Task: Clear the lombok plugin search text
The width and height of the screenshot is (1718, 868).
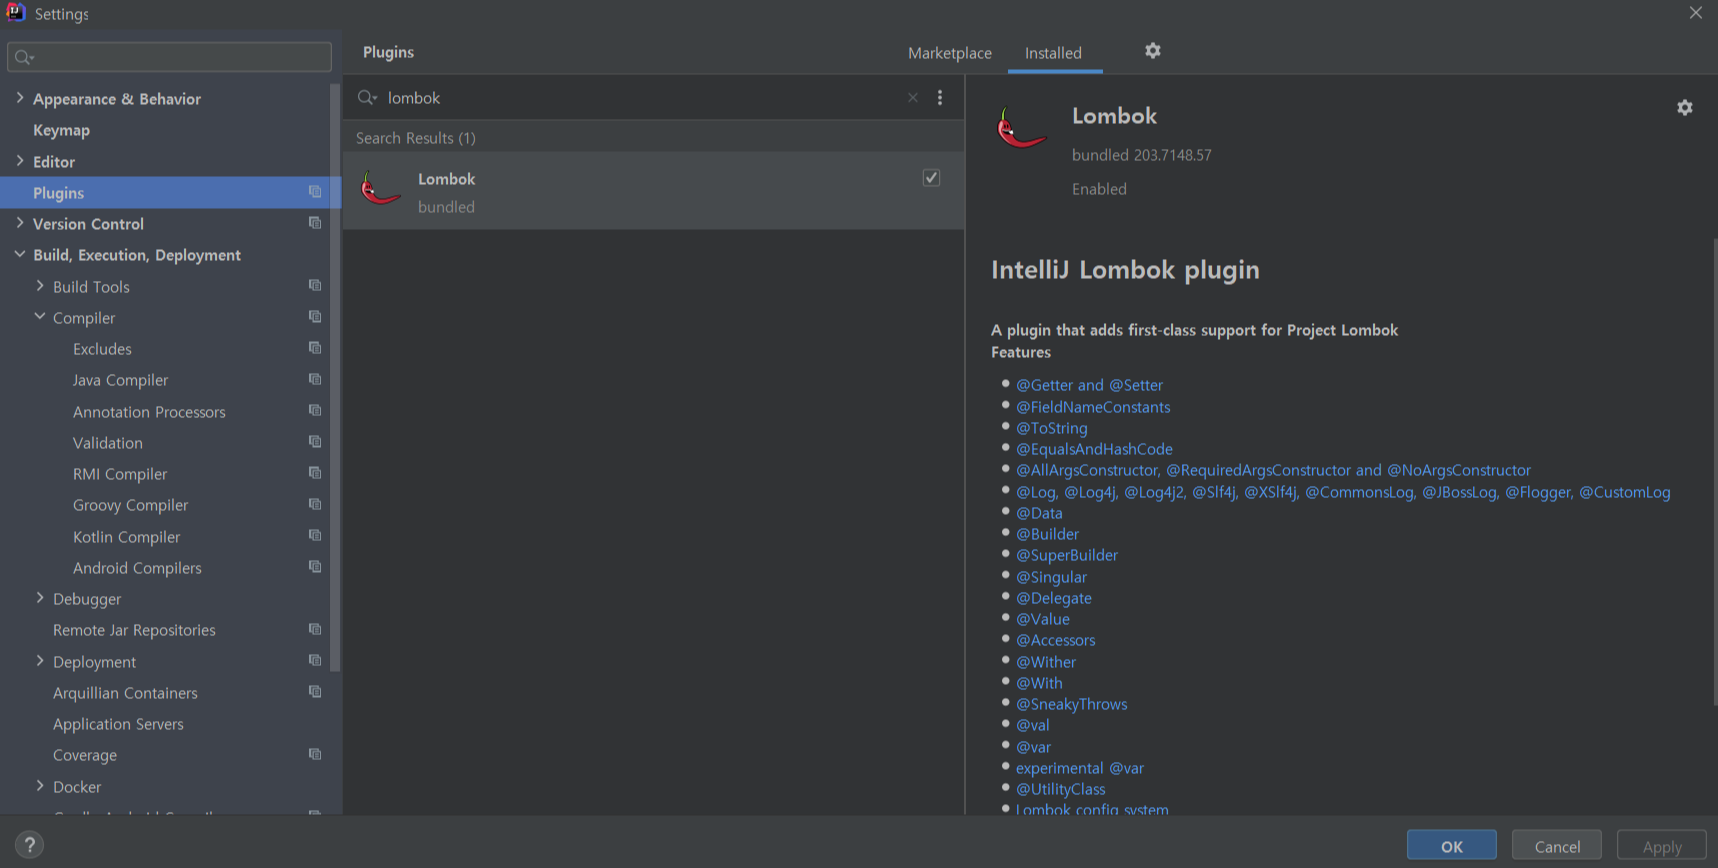Action: tap(913, 97)
